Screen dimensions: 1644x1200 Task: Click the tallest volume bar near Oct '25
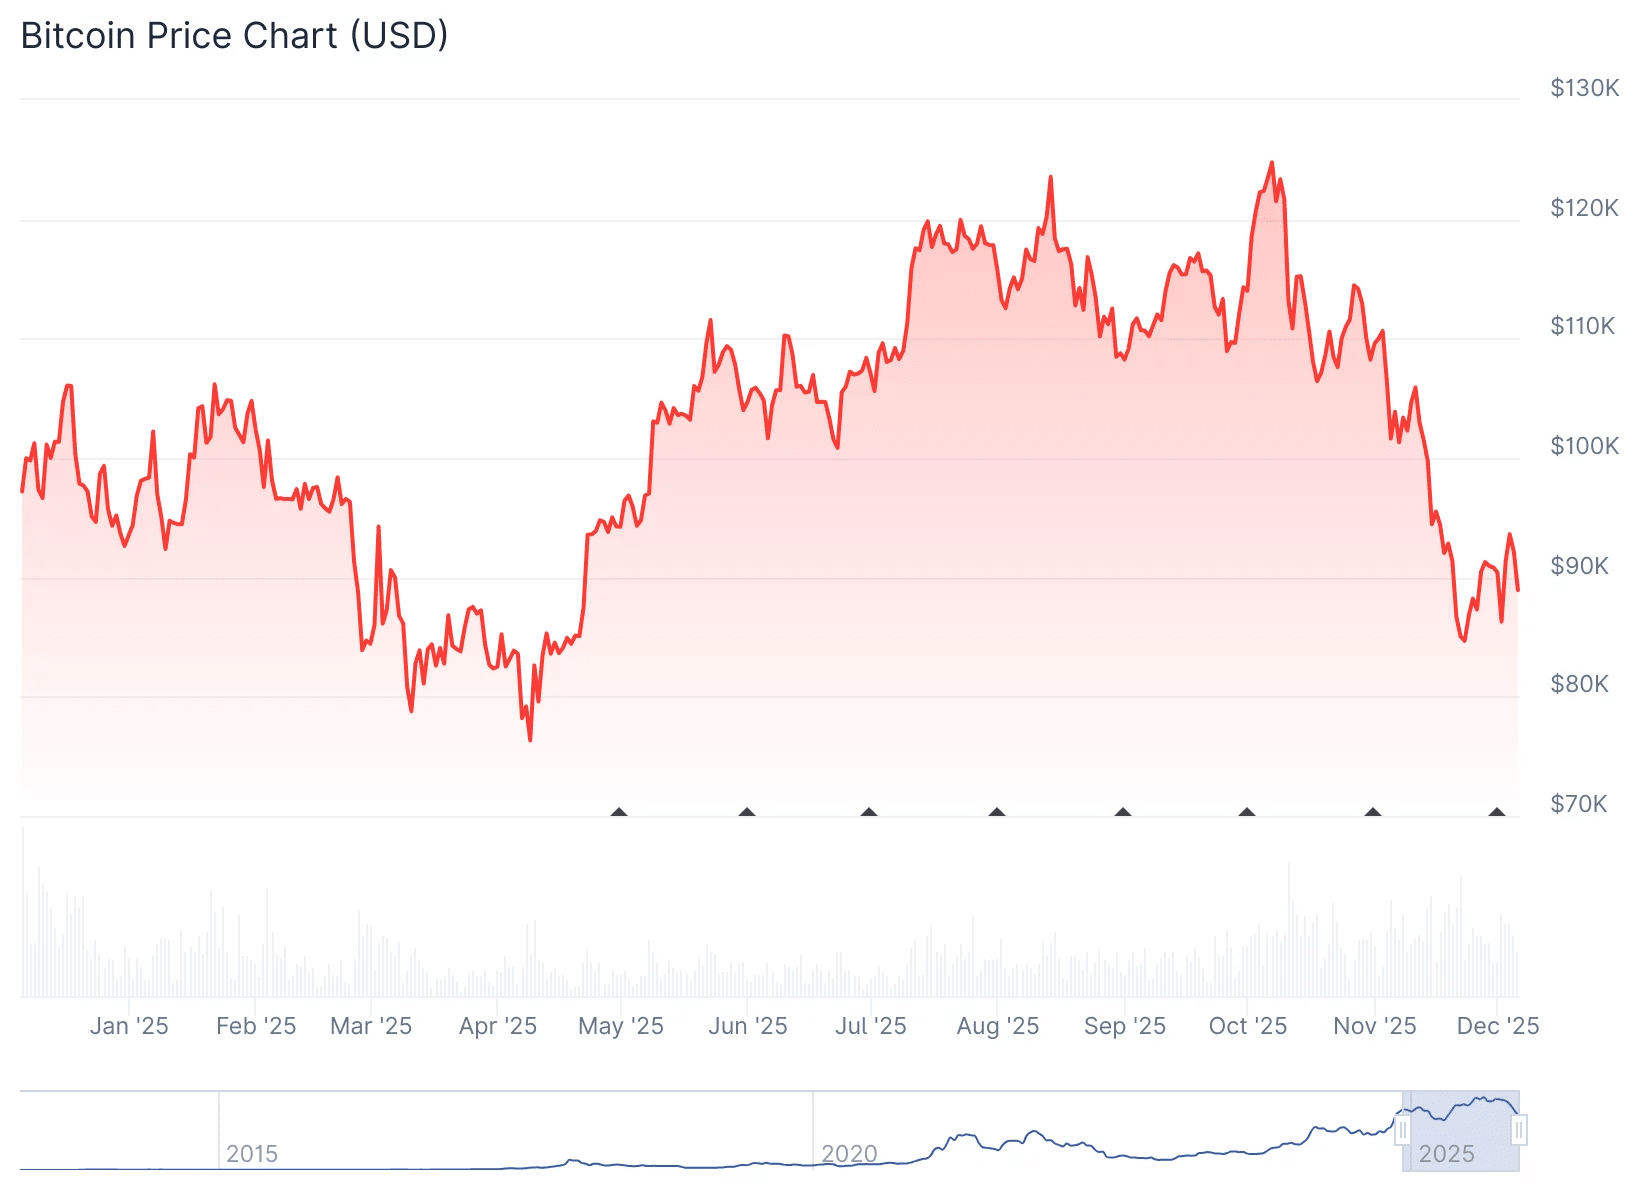pos(1289,929)
